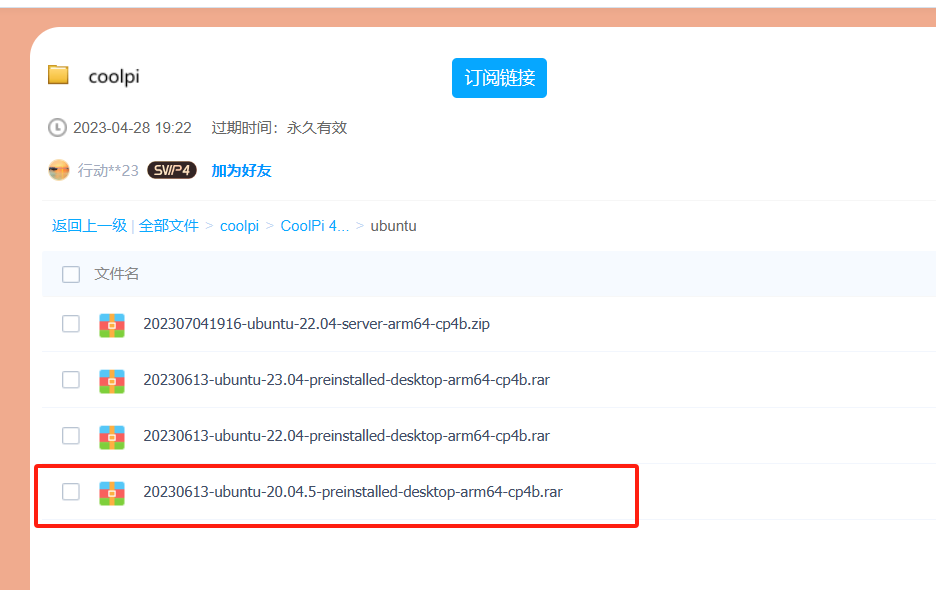Viewport: 936px width, 590px height.
Task: Click the coolpi share title text
Action: (x=114, y=76)
